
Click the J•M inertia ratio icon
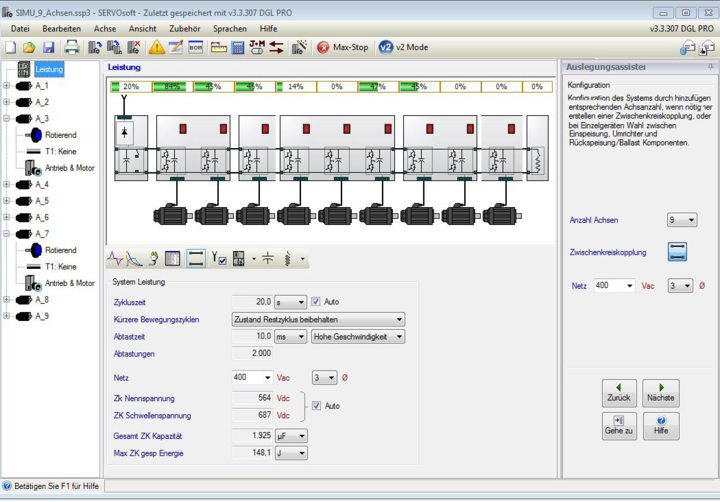pyautogui.click(x=257, y=47)
